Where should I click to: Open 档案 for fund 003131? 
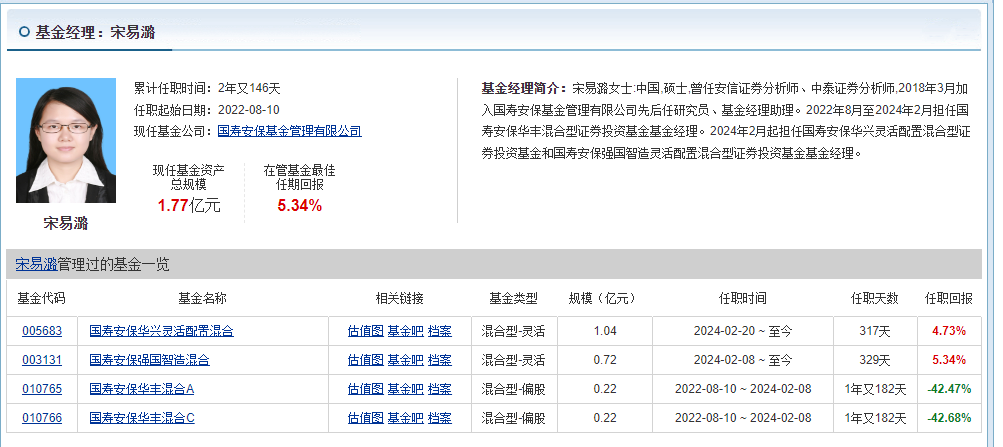[439, 360]
